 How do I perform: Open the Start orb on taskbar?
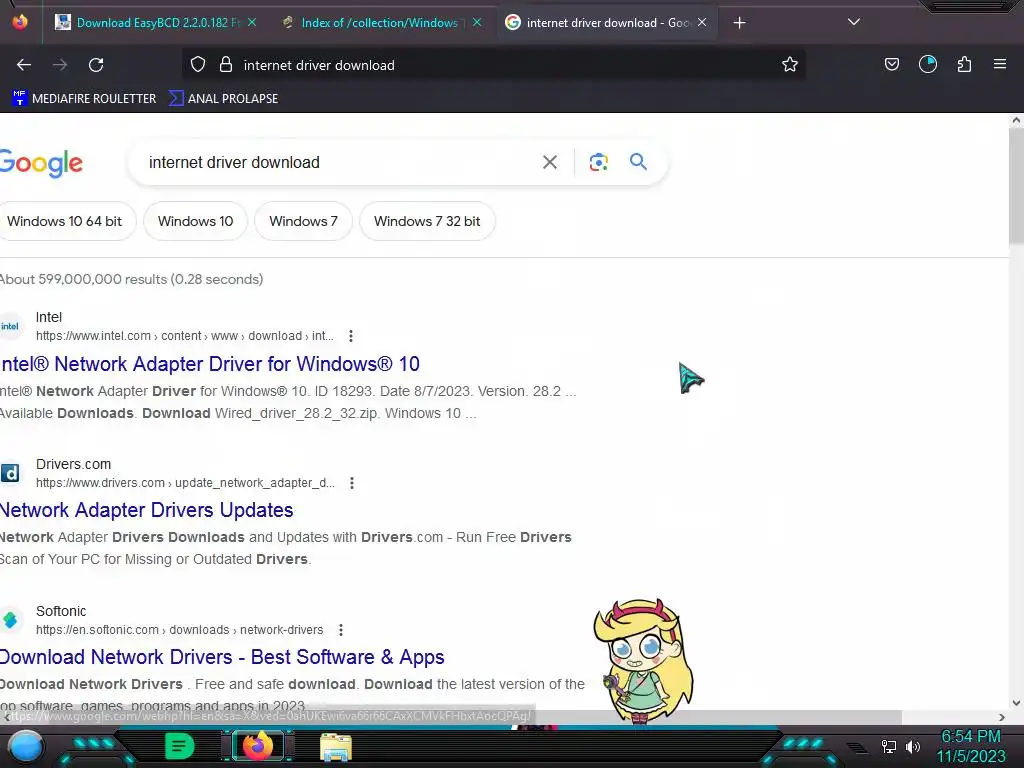[x=25, y=746]
